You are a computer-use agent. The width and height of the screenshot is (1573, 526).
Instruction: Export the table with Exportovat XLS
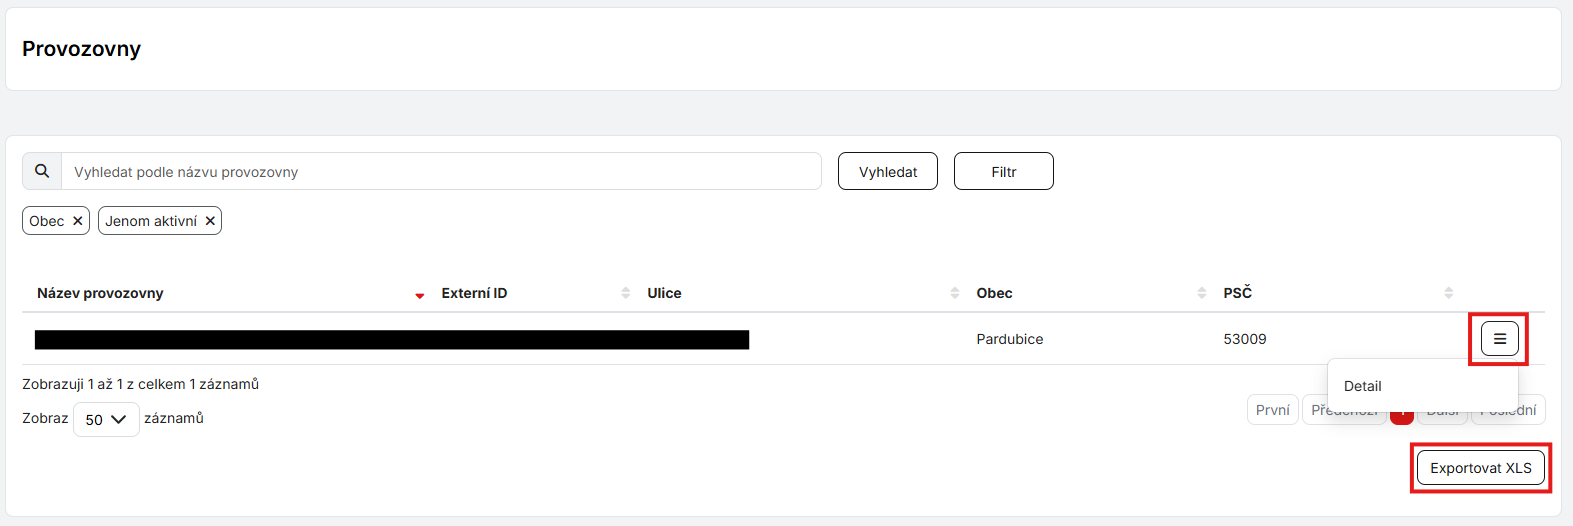click(x=1480, y=468)
